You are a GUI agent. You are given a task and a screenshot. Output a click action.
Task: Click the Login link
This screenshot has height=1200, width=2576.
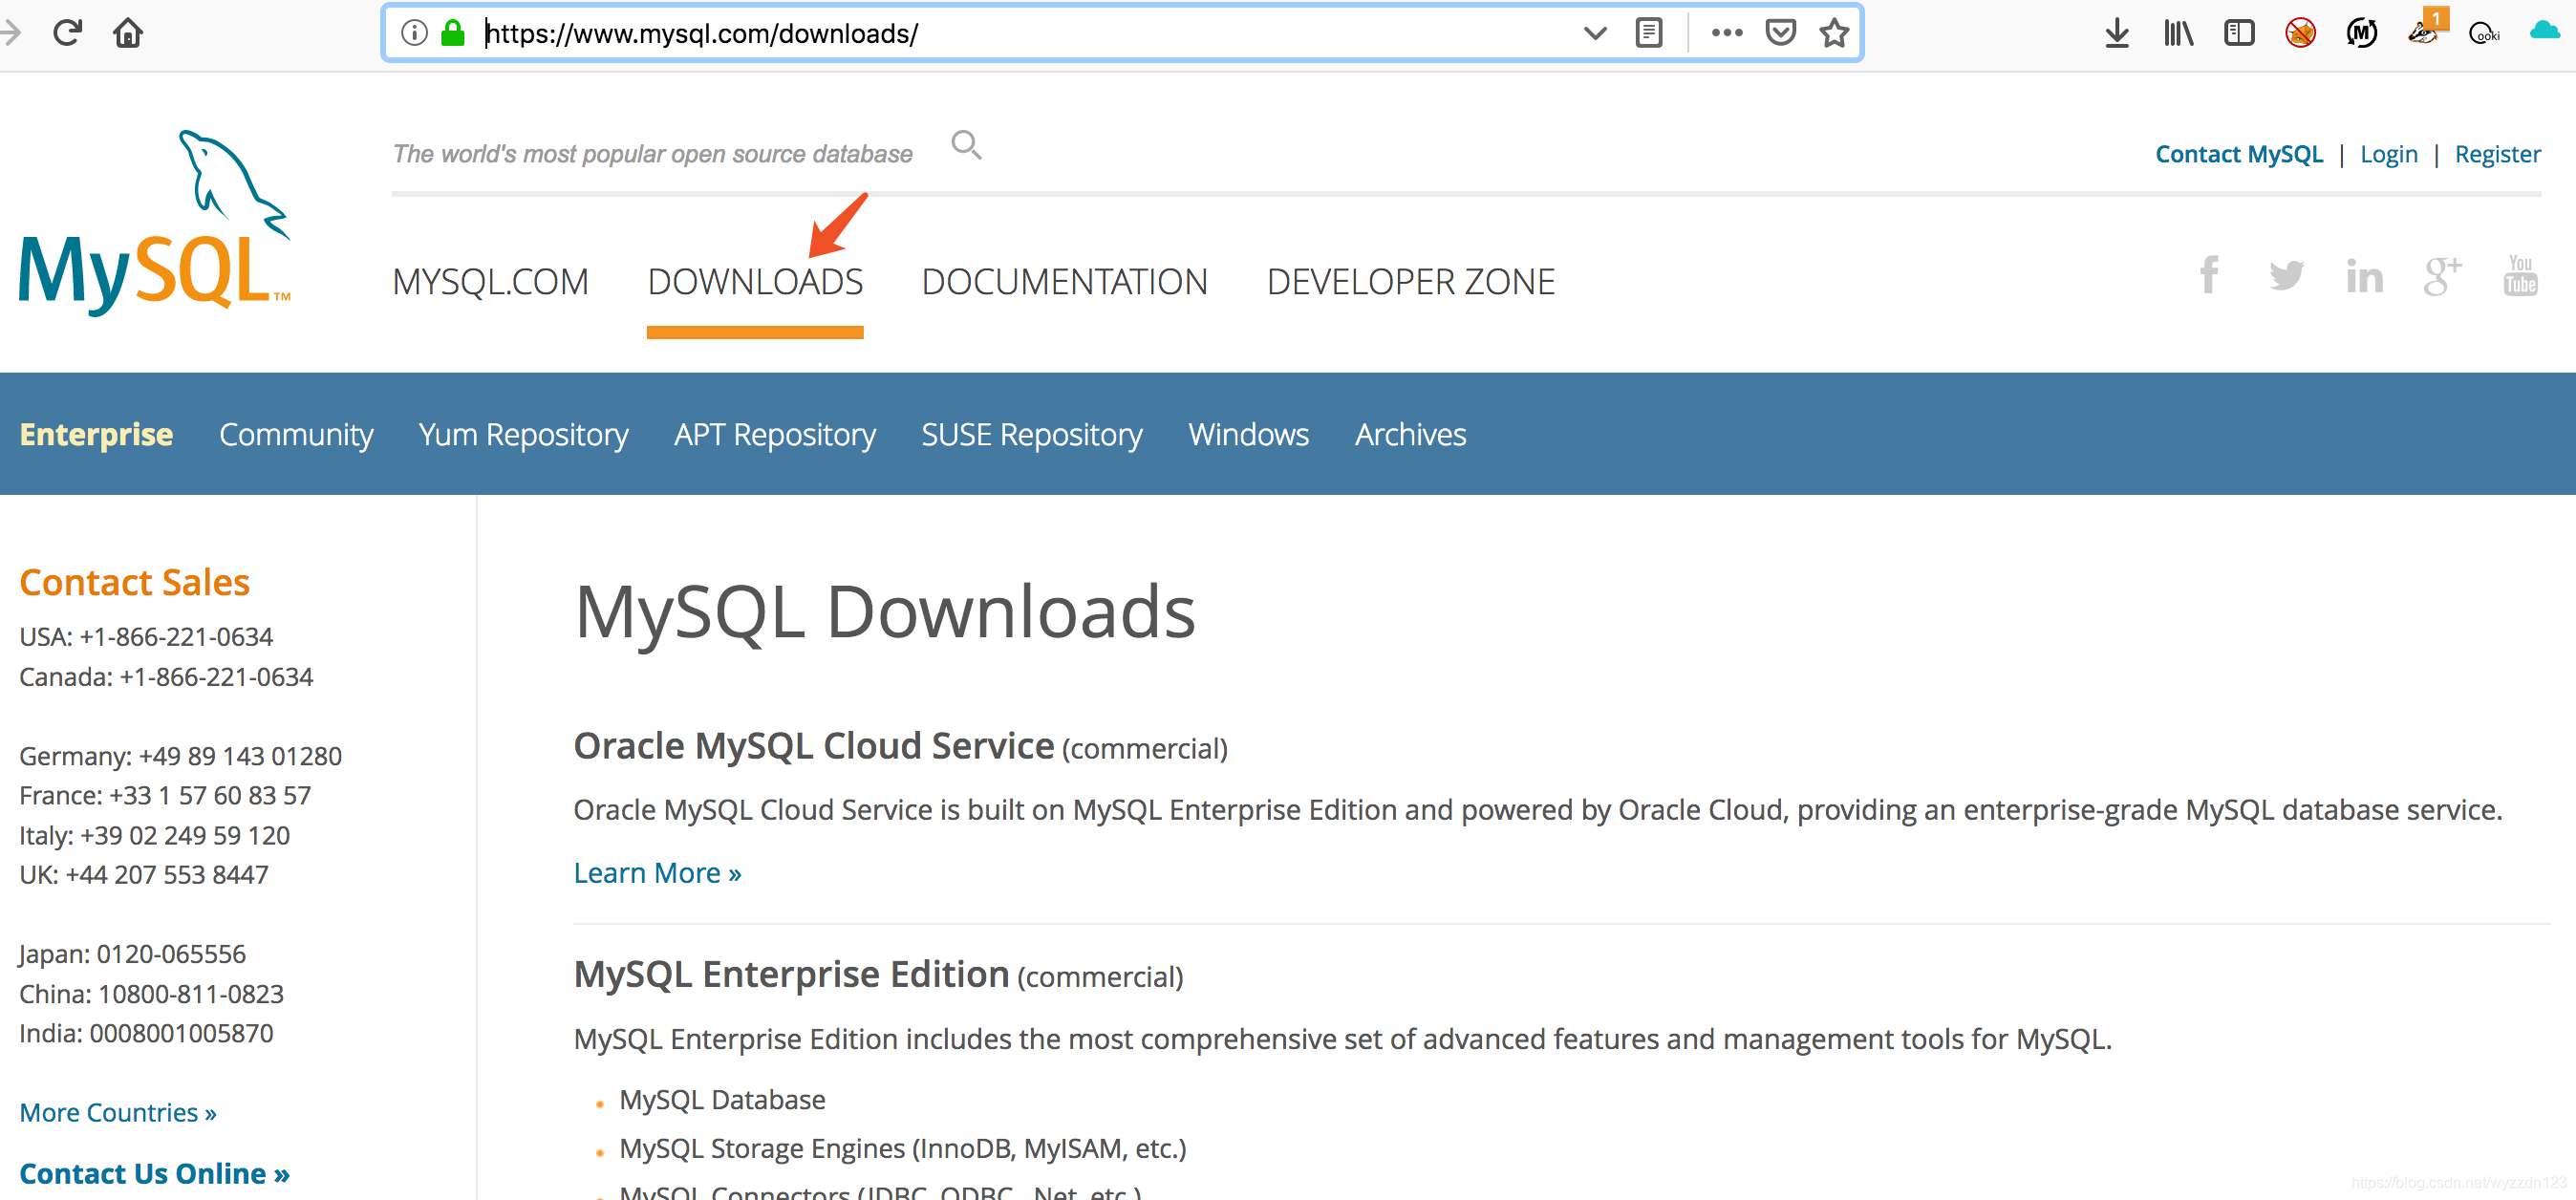2388,154
